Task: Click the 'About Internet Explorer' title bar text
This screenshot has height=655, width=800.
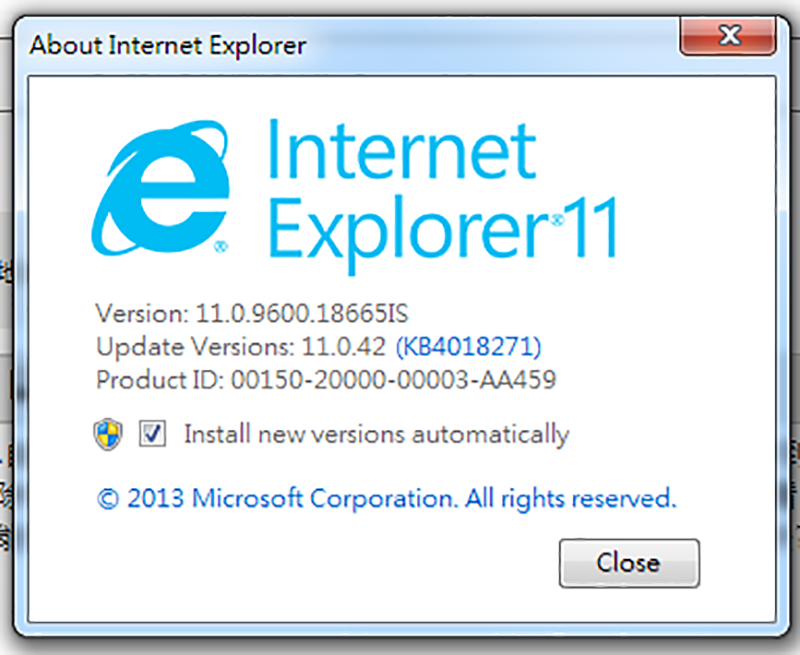Action: coord(168,45)
